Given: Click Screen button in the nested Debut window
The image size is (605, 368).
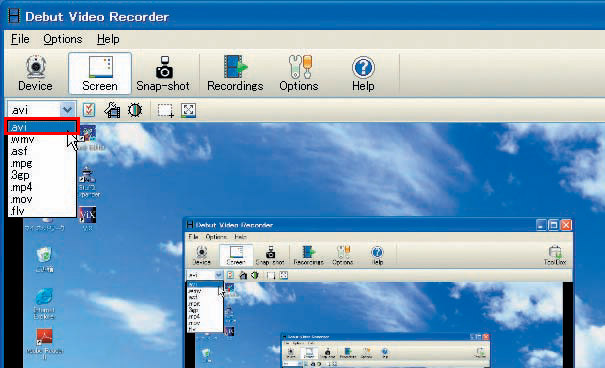Looking at the screenshot, I should [x=236, y=255].
